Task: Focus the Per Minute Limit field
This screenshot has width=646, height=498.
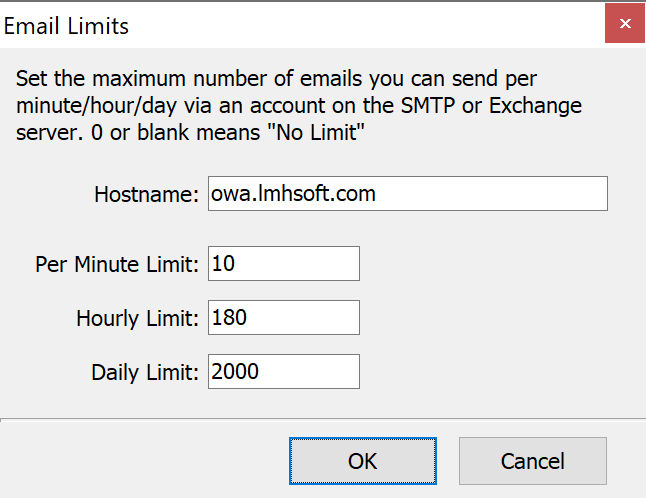Action: [284, 264]
